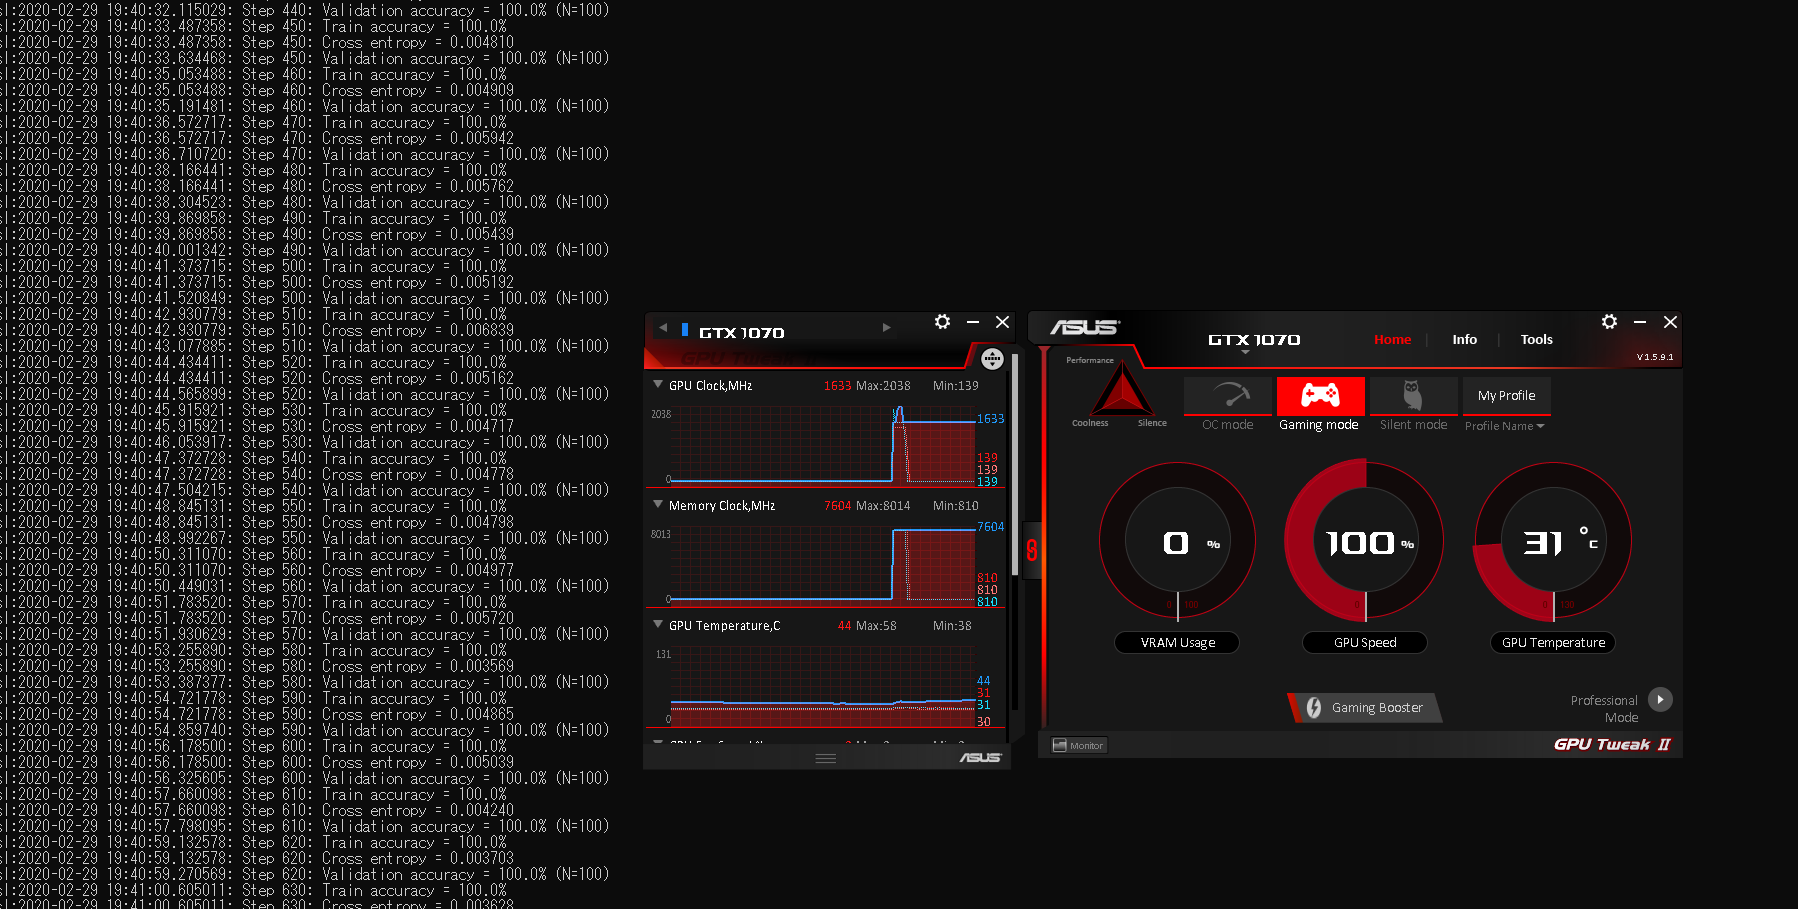Click the VRAM Usage label button
Screen dimensions: 1798x909
tap(1178, 642)
